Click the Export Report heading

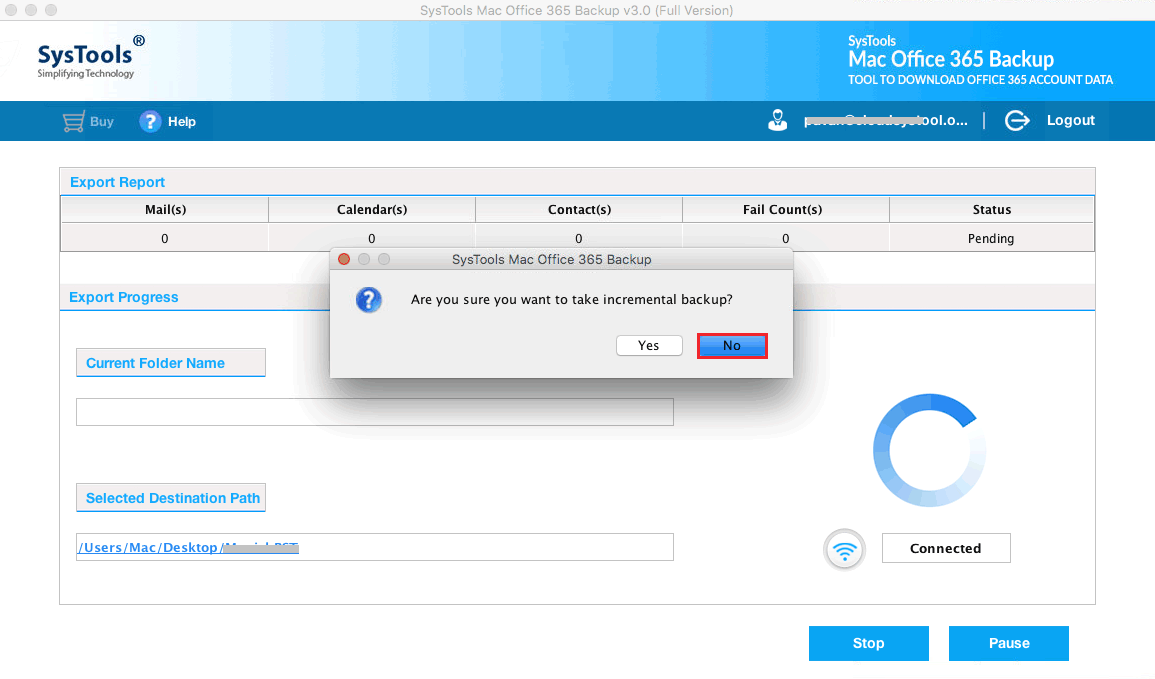pos(117,182)
